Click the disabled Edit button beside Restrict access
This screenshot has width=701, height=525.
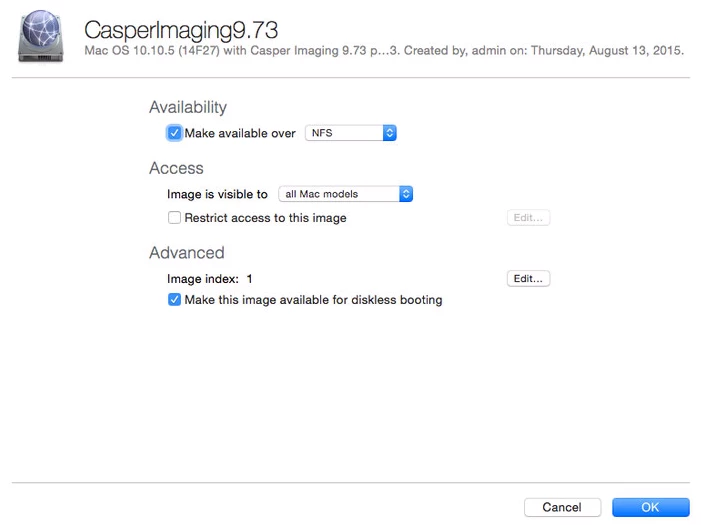pos(528,218)
